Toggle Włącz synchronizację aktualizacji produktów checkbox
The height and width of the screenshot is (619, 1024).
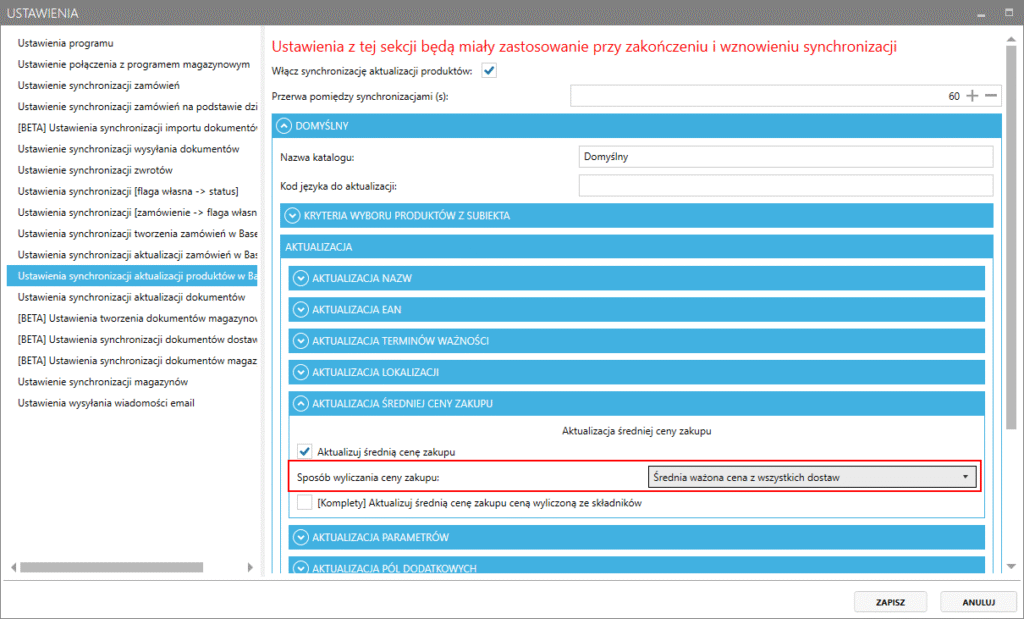point(489,70)
